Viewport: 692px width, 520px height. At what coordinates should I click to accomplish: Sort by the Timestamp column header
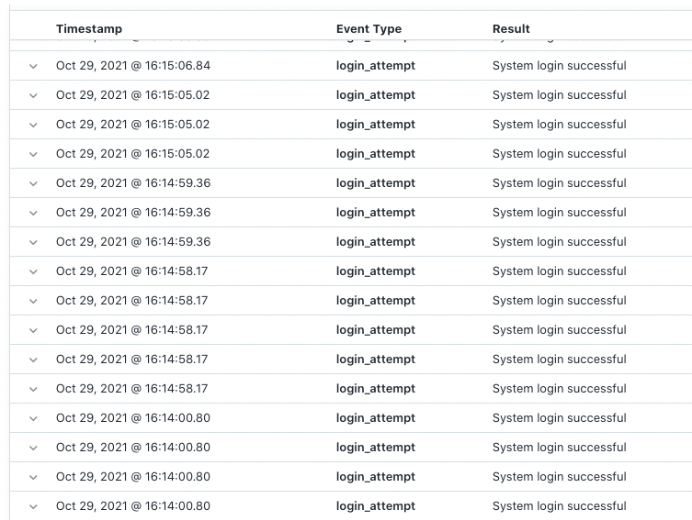pos(89,29)
